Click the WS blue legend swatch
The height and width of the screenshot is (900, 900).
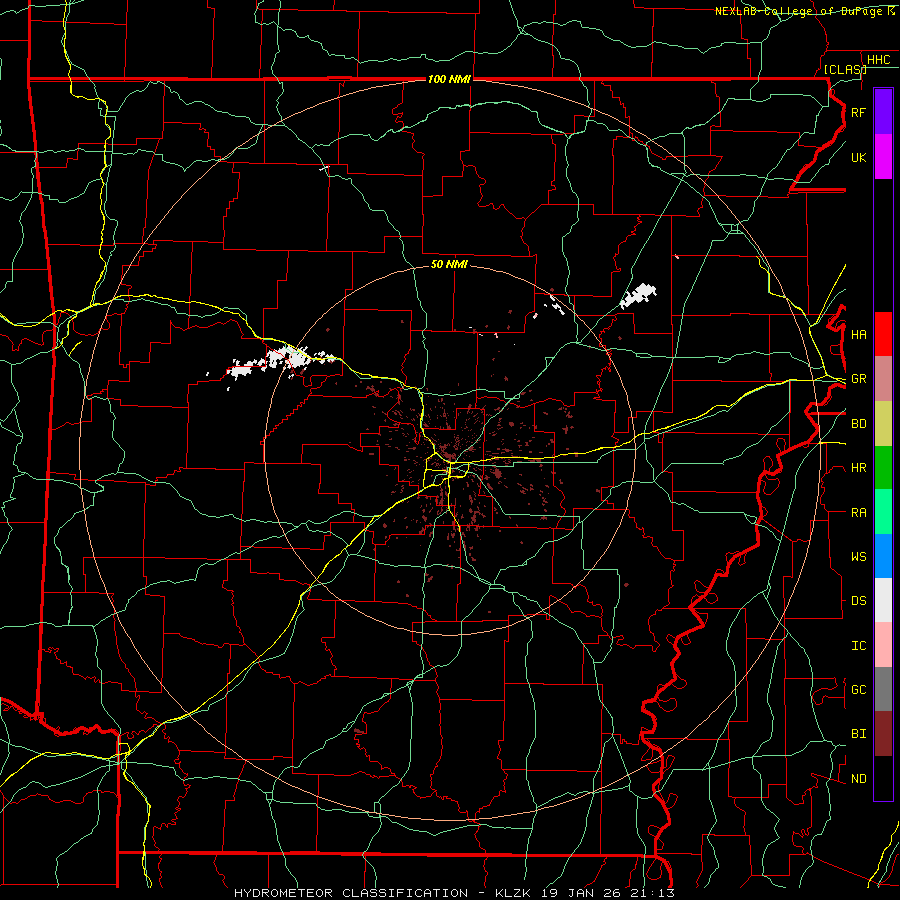pos(883,556)
